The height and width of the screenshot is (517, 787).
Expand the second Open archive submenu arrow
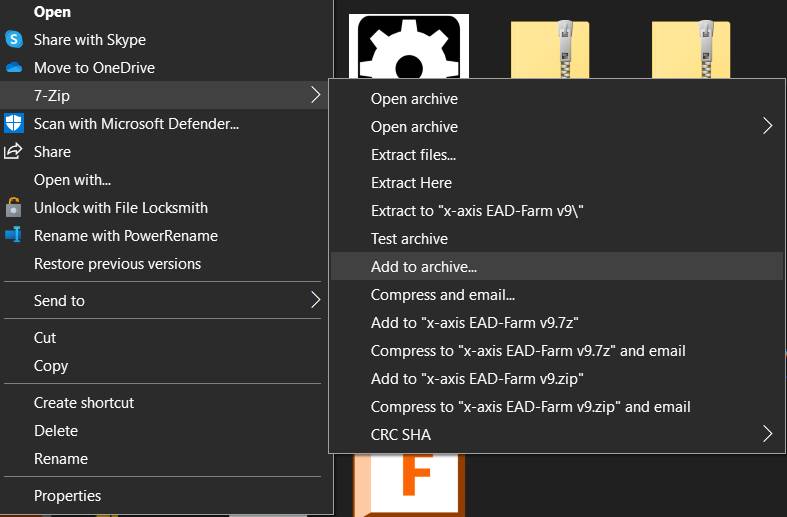pos(767,126)
